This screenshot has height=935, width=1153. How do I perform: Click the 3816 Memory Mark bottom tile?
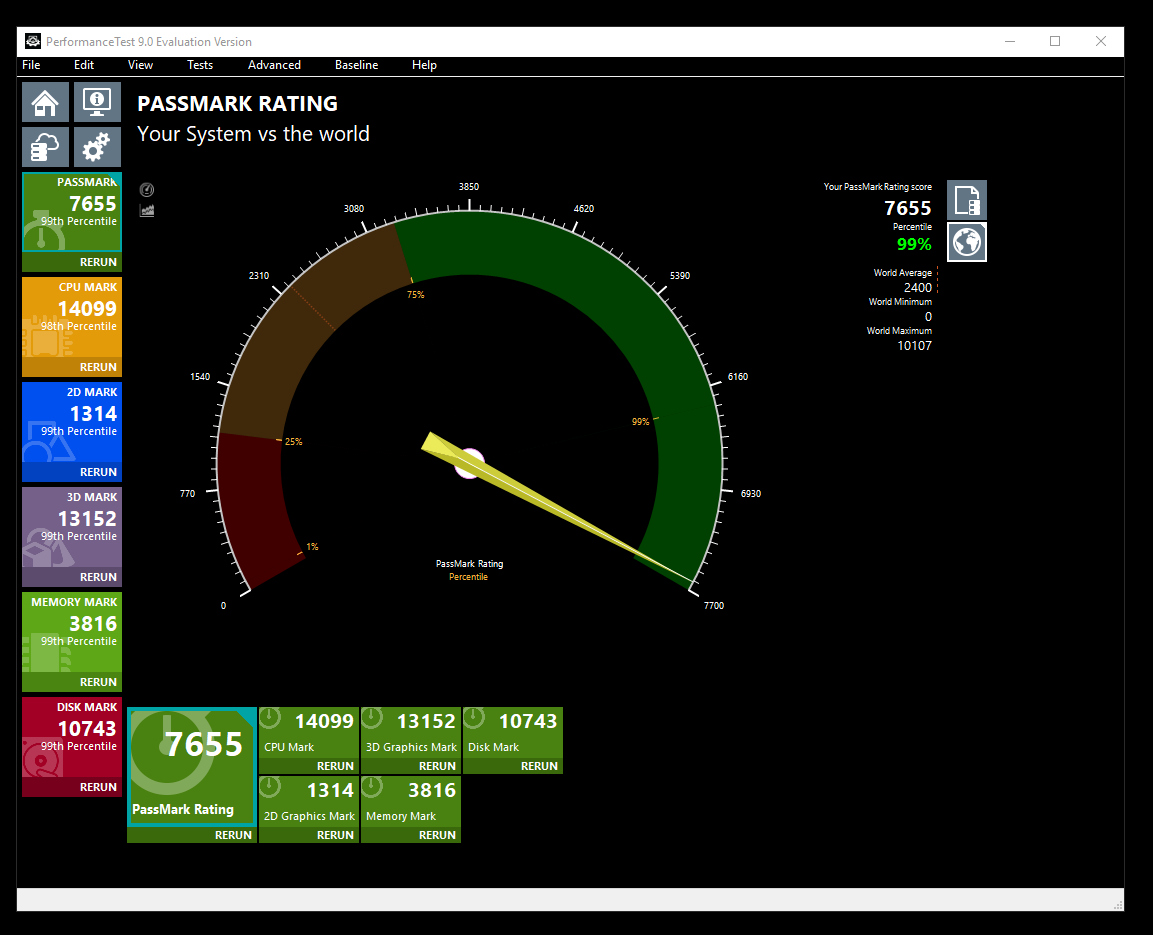click(411, 802)
